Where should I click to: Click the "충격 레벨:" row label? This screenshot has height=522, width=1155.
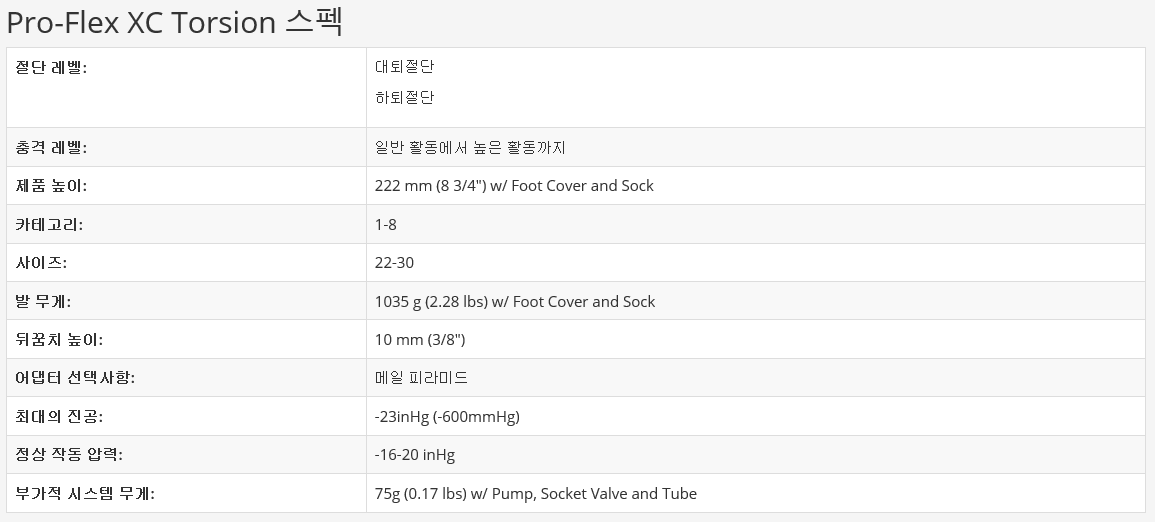coord(51,147)
